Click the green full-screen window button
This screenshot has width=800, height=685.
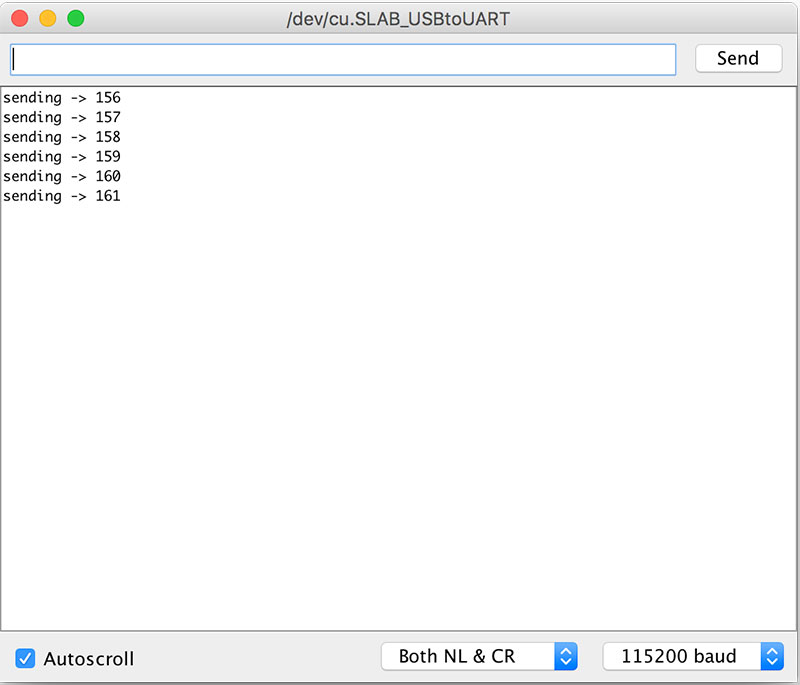pos(75,19)
